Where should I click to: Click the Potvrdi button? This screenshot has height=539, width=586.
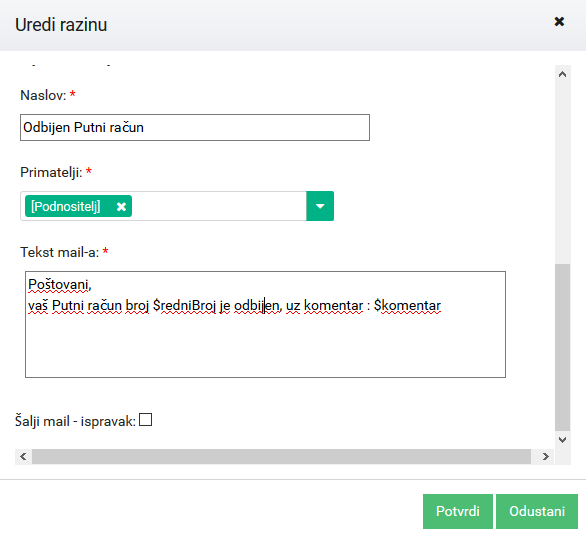458,511
